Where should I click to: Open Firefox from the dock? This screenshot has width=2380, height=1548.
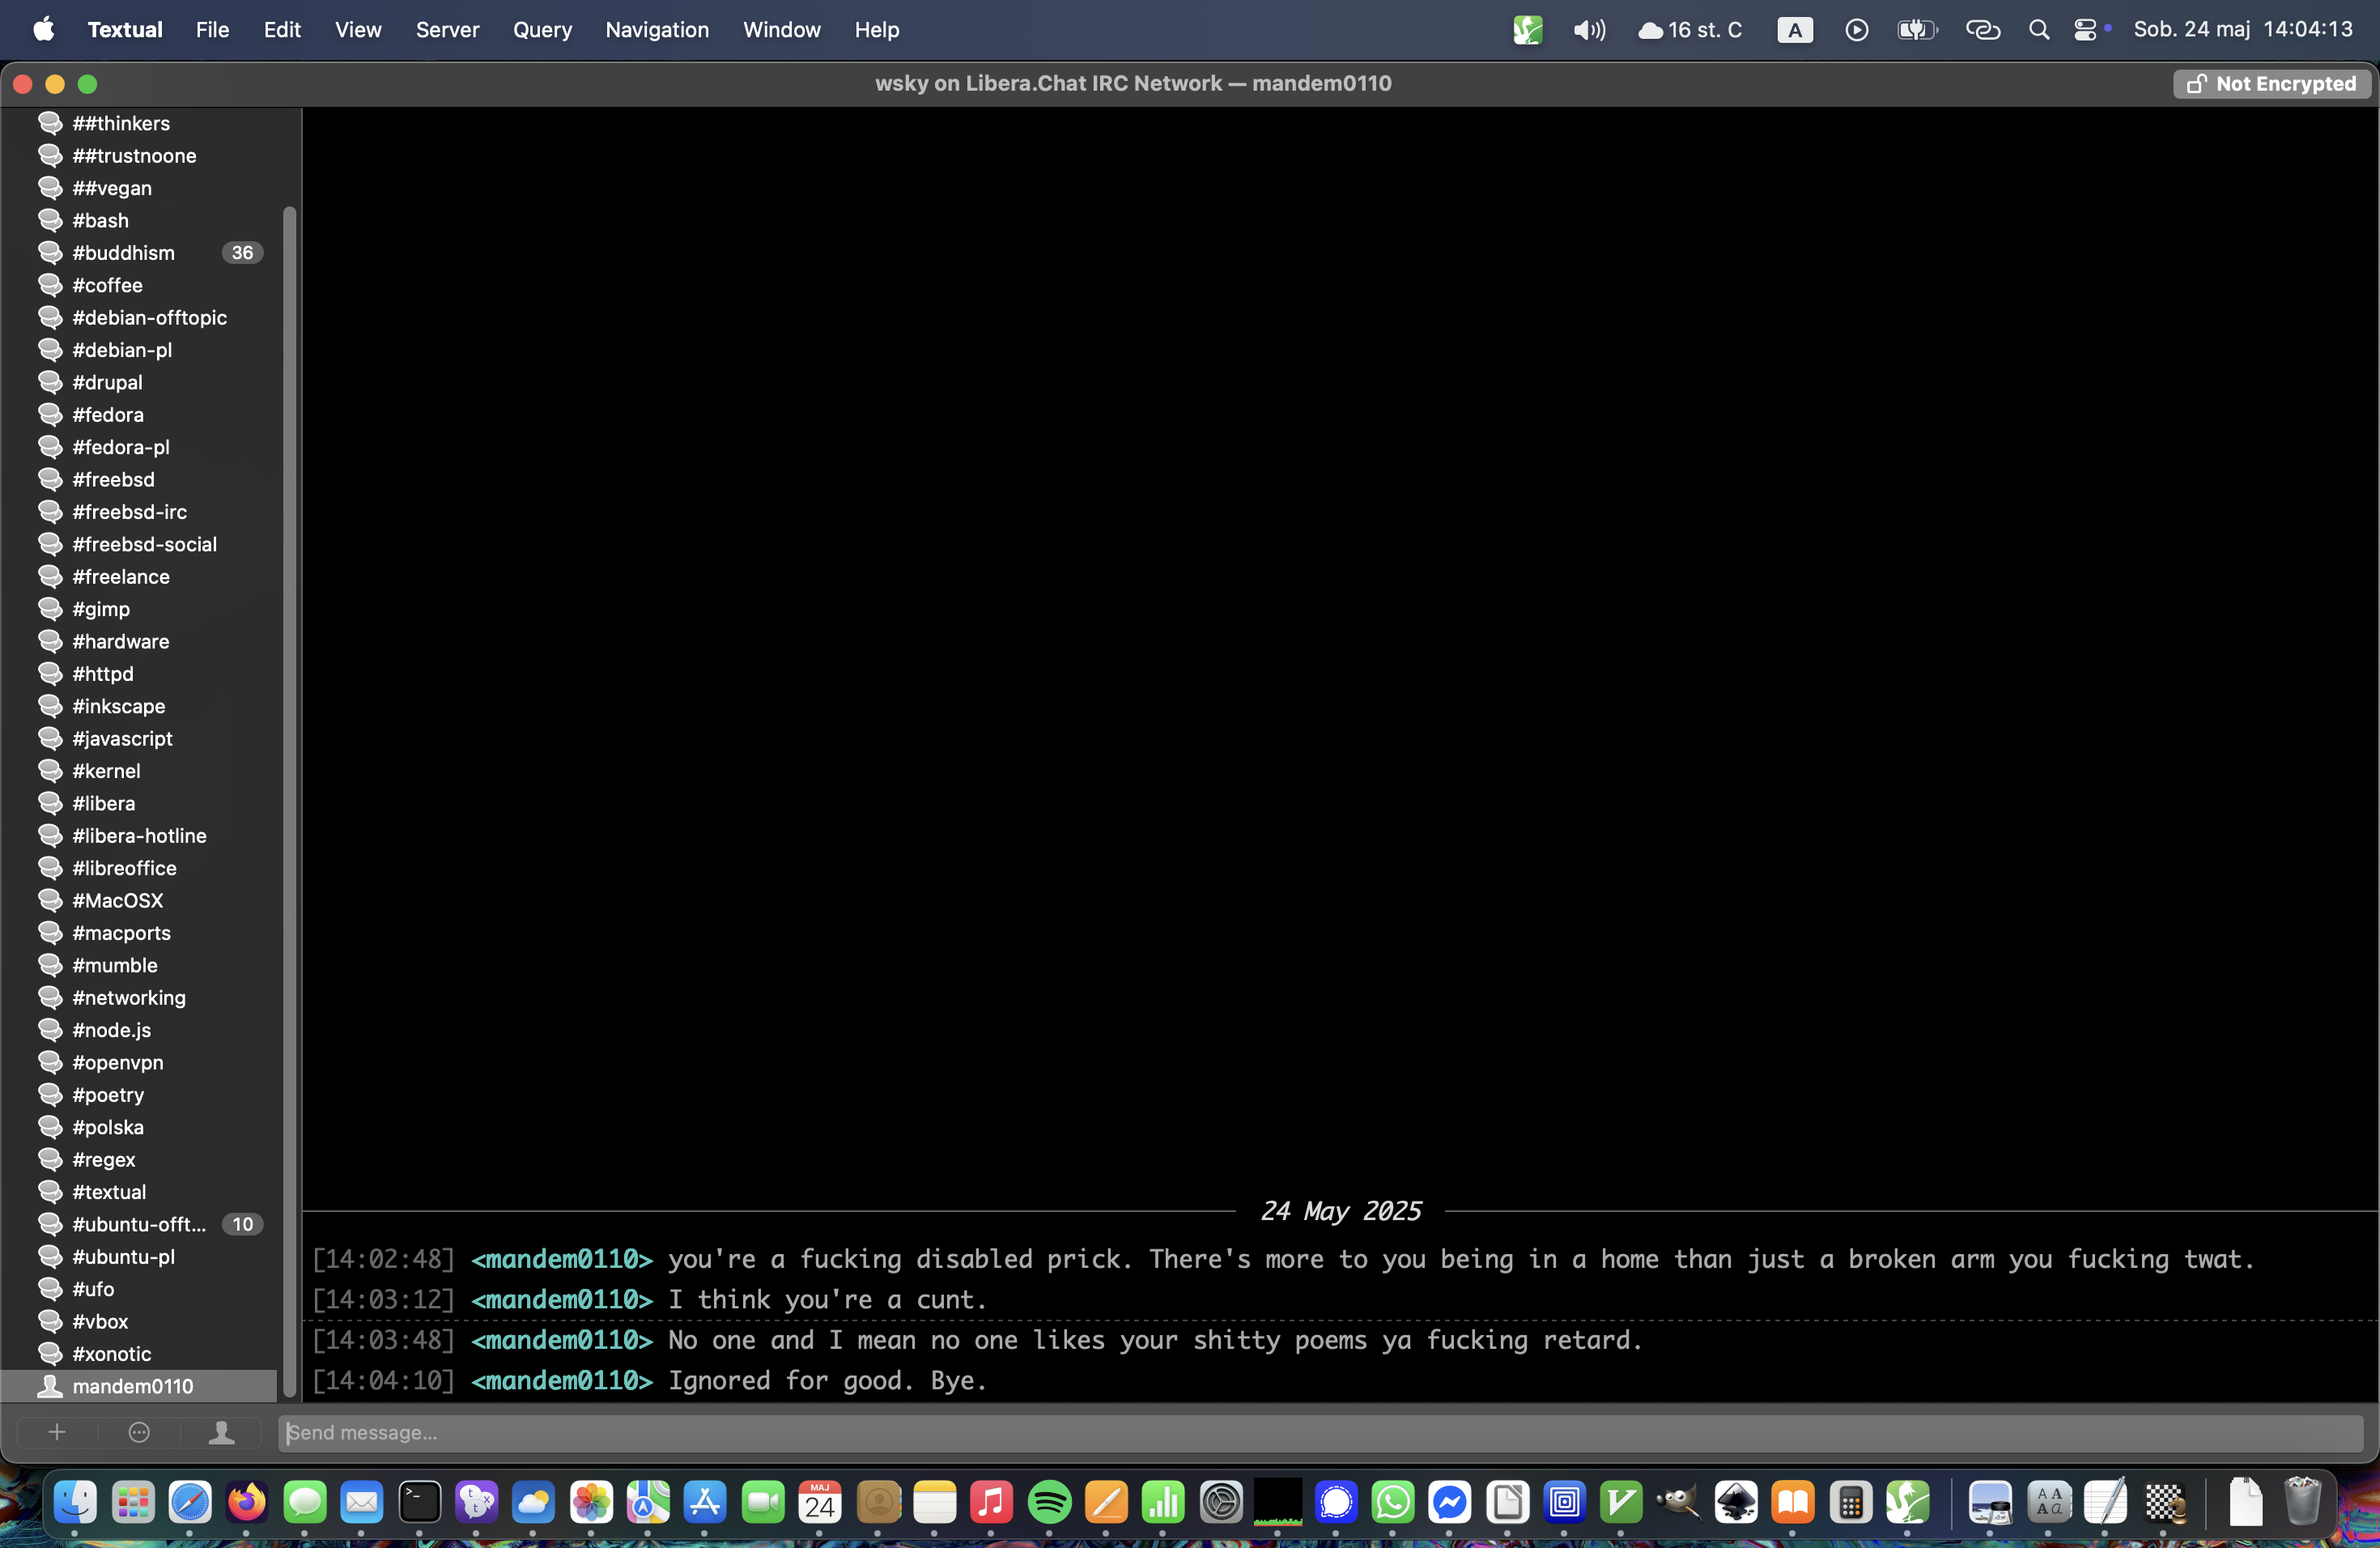[x=247, y=1502]
